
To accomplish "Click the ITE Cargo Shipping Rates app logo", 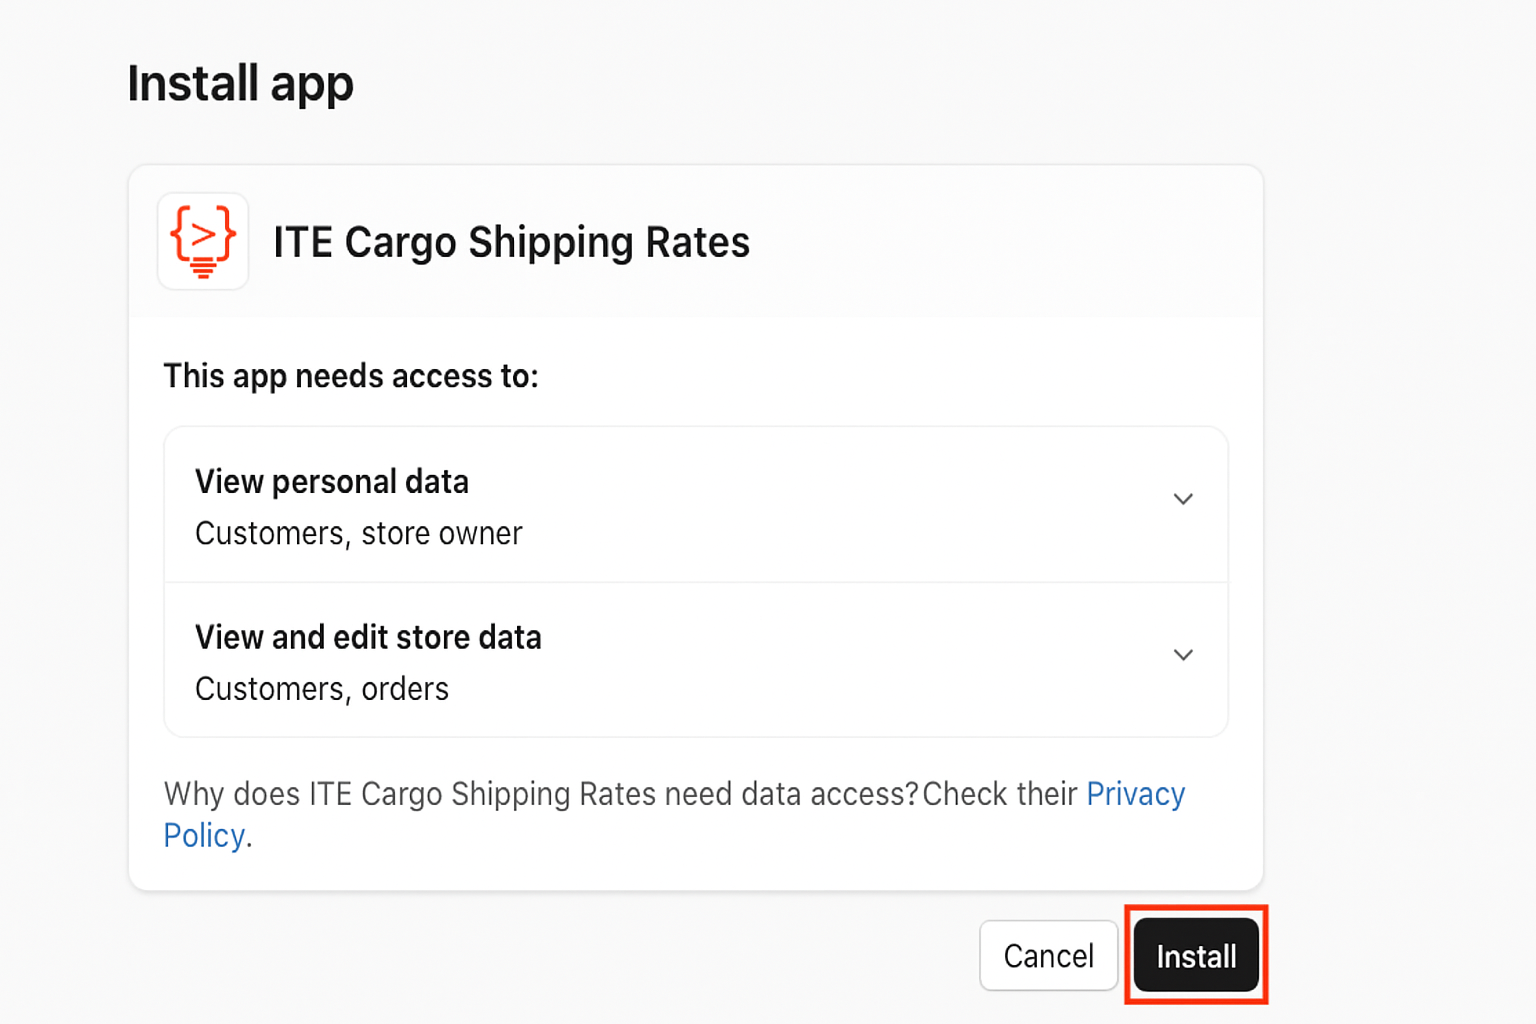I will pos(202,241).
